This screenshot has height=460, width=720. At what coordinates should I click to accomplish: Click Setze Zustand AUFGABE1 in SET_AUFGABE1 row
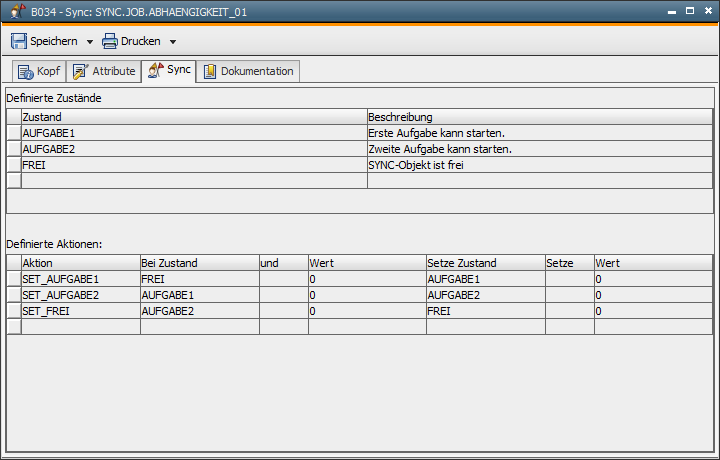coord(486,279)
